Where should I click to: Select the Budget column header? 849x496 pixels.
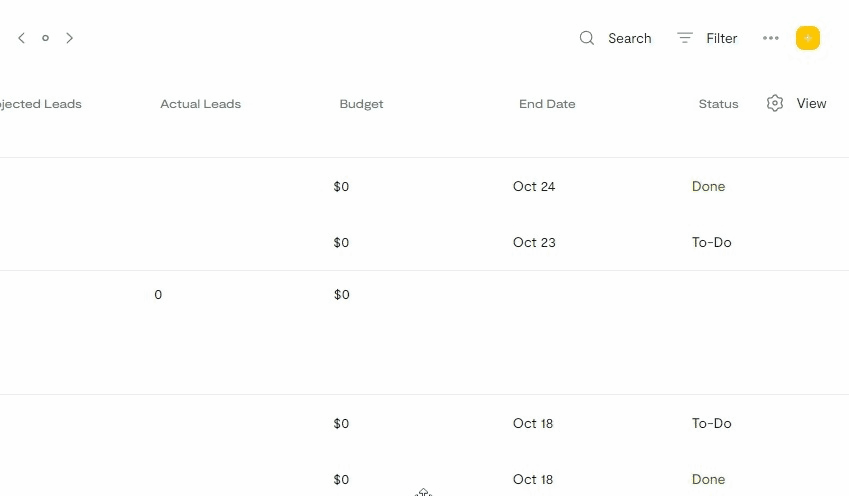(361, 104)
